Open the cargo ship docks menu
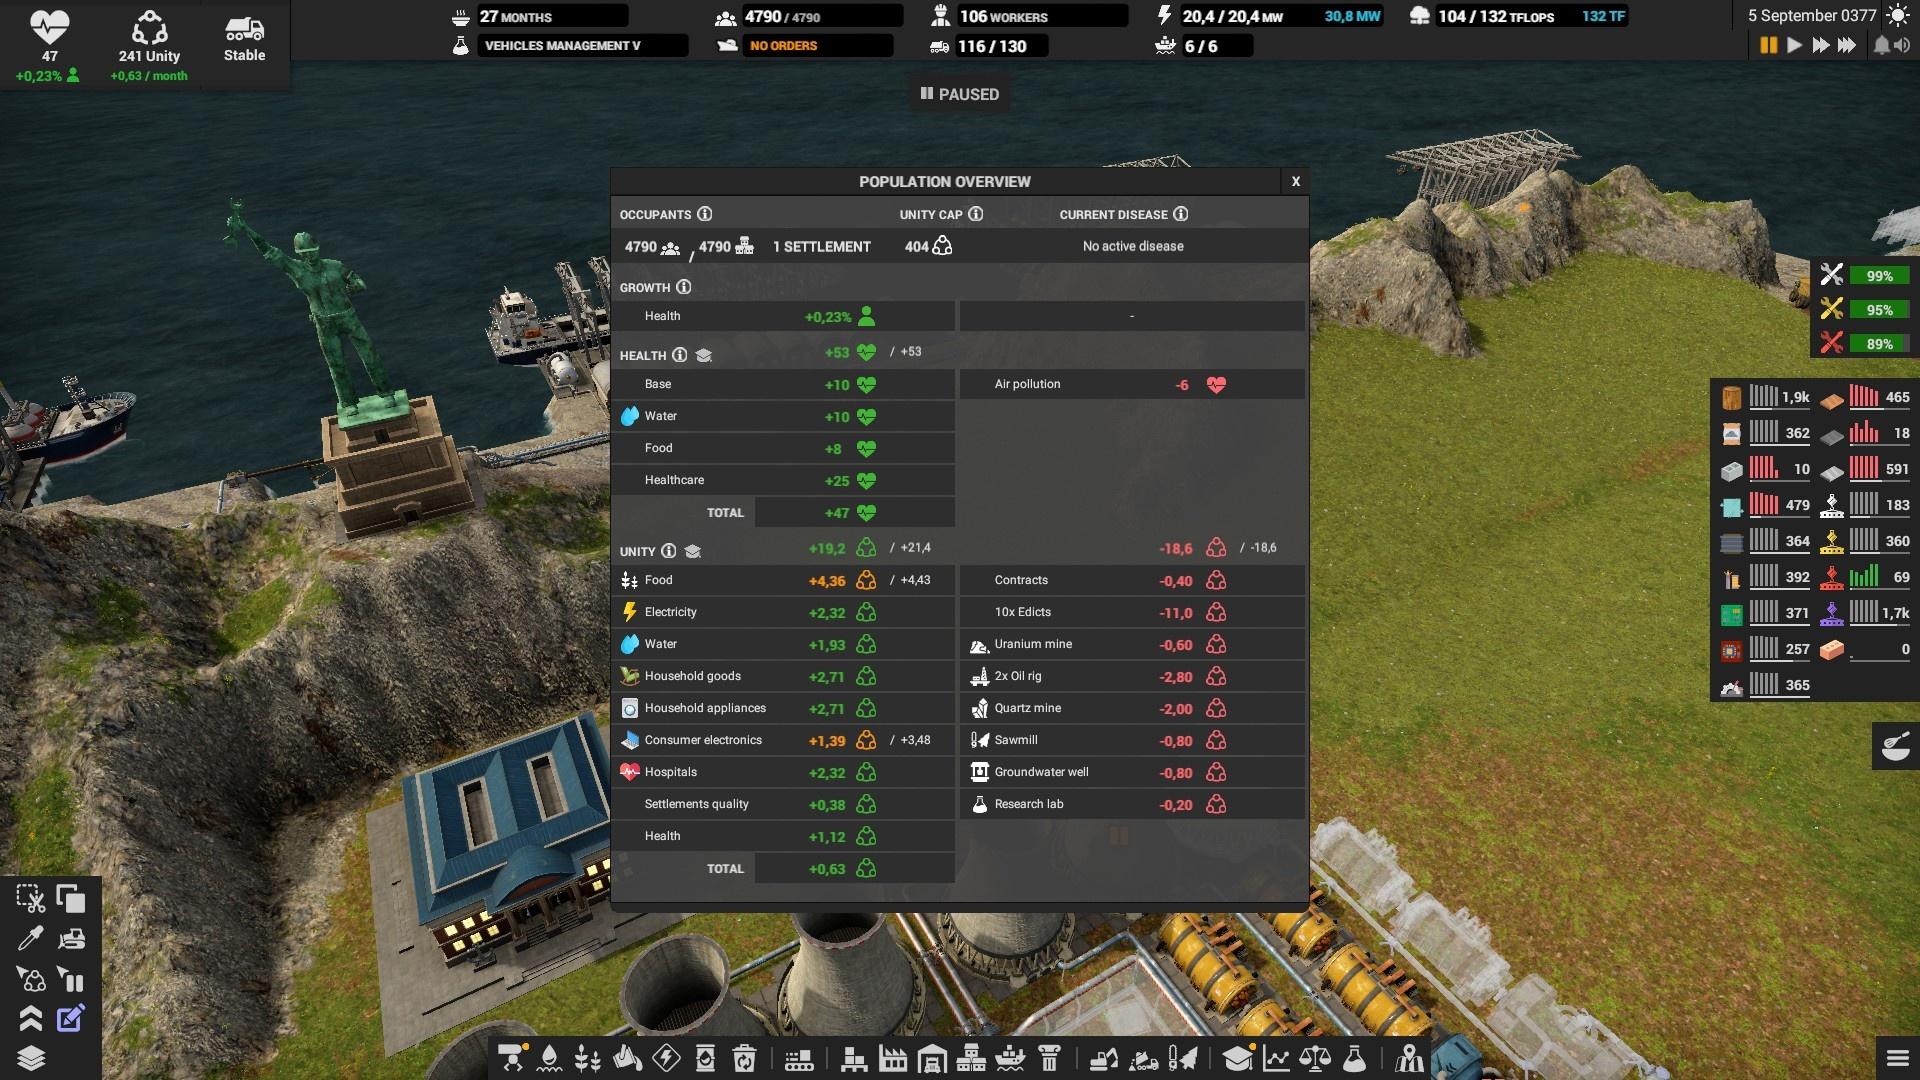The image size is (1920, 1080). [1011, 1057]
